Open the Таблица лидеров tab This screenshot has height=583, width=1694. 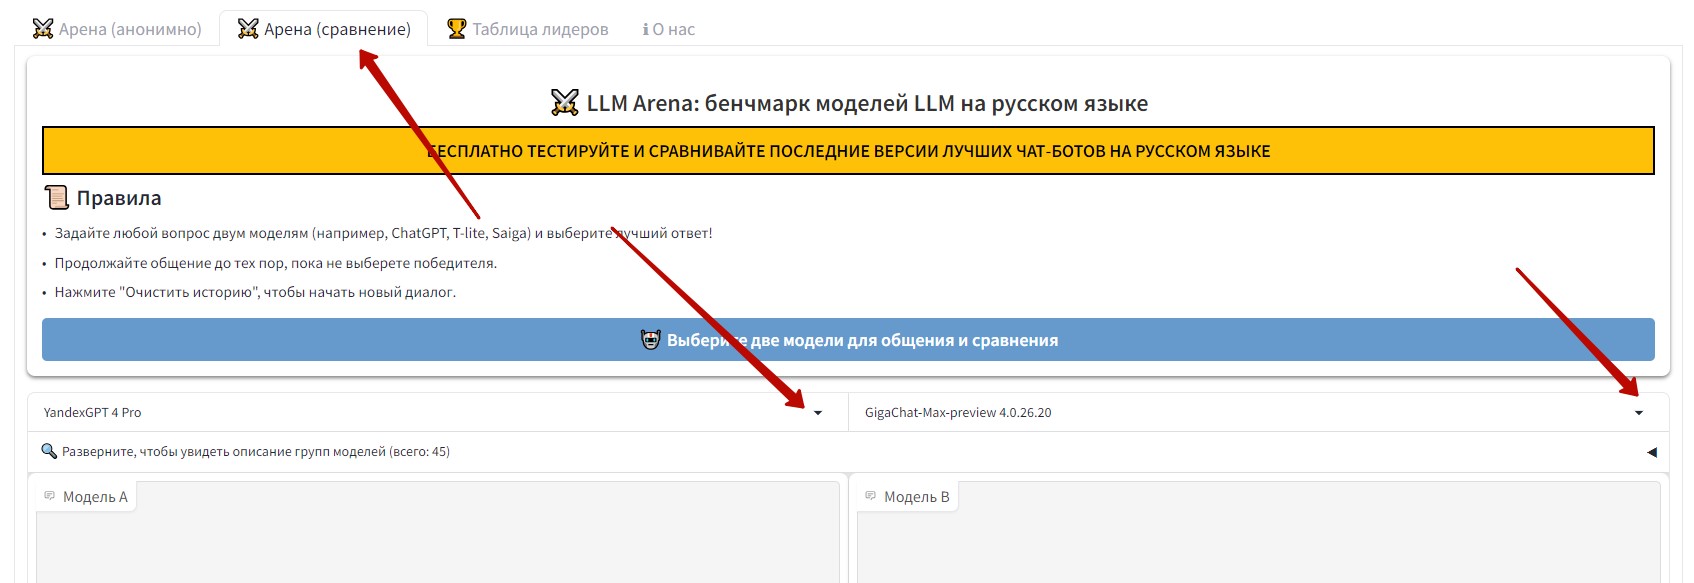click(x=540, y=30)
